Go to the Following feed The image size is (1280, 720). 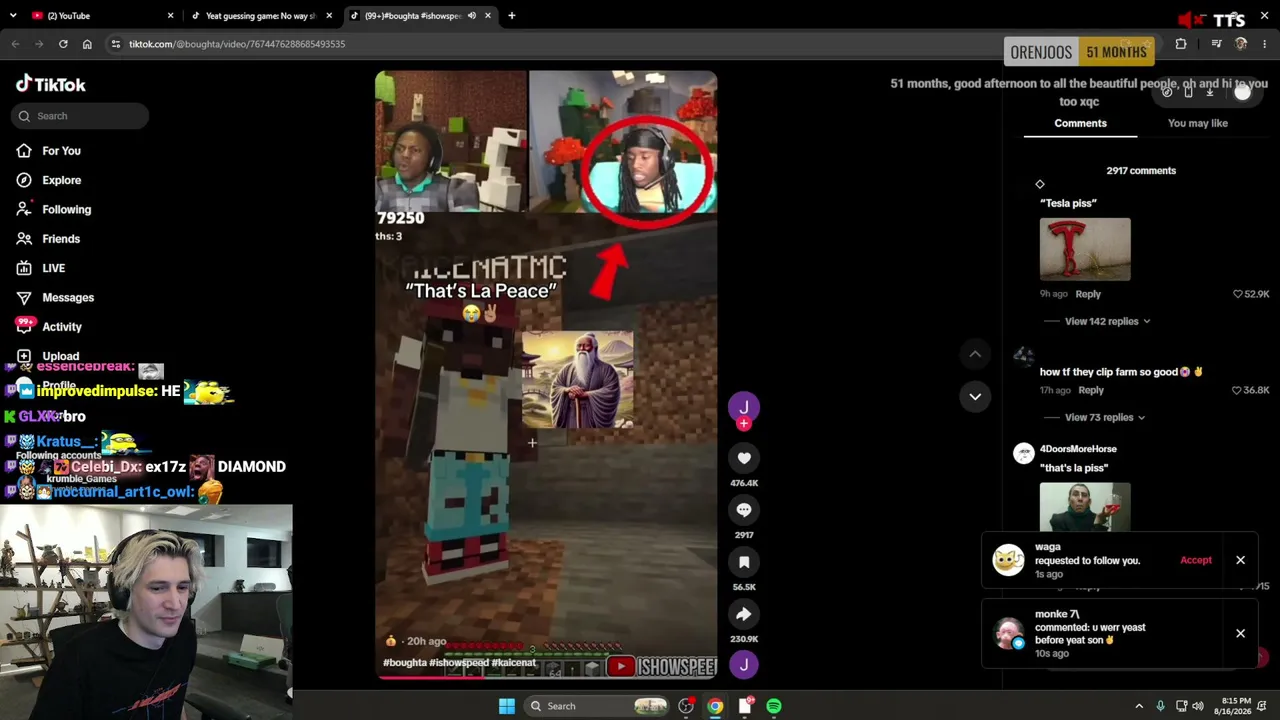[x=66, y=209]
